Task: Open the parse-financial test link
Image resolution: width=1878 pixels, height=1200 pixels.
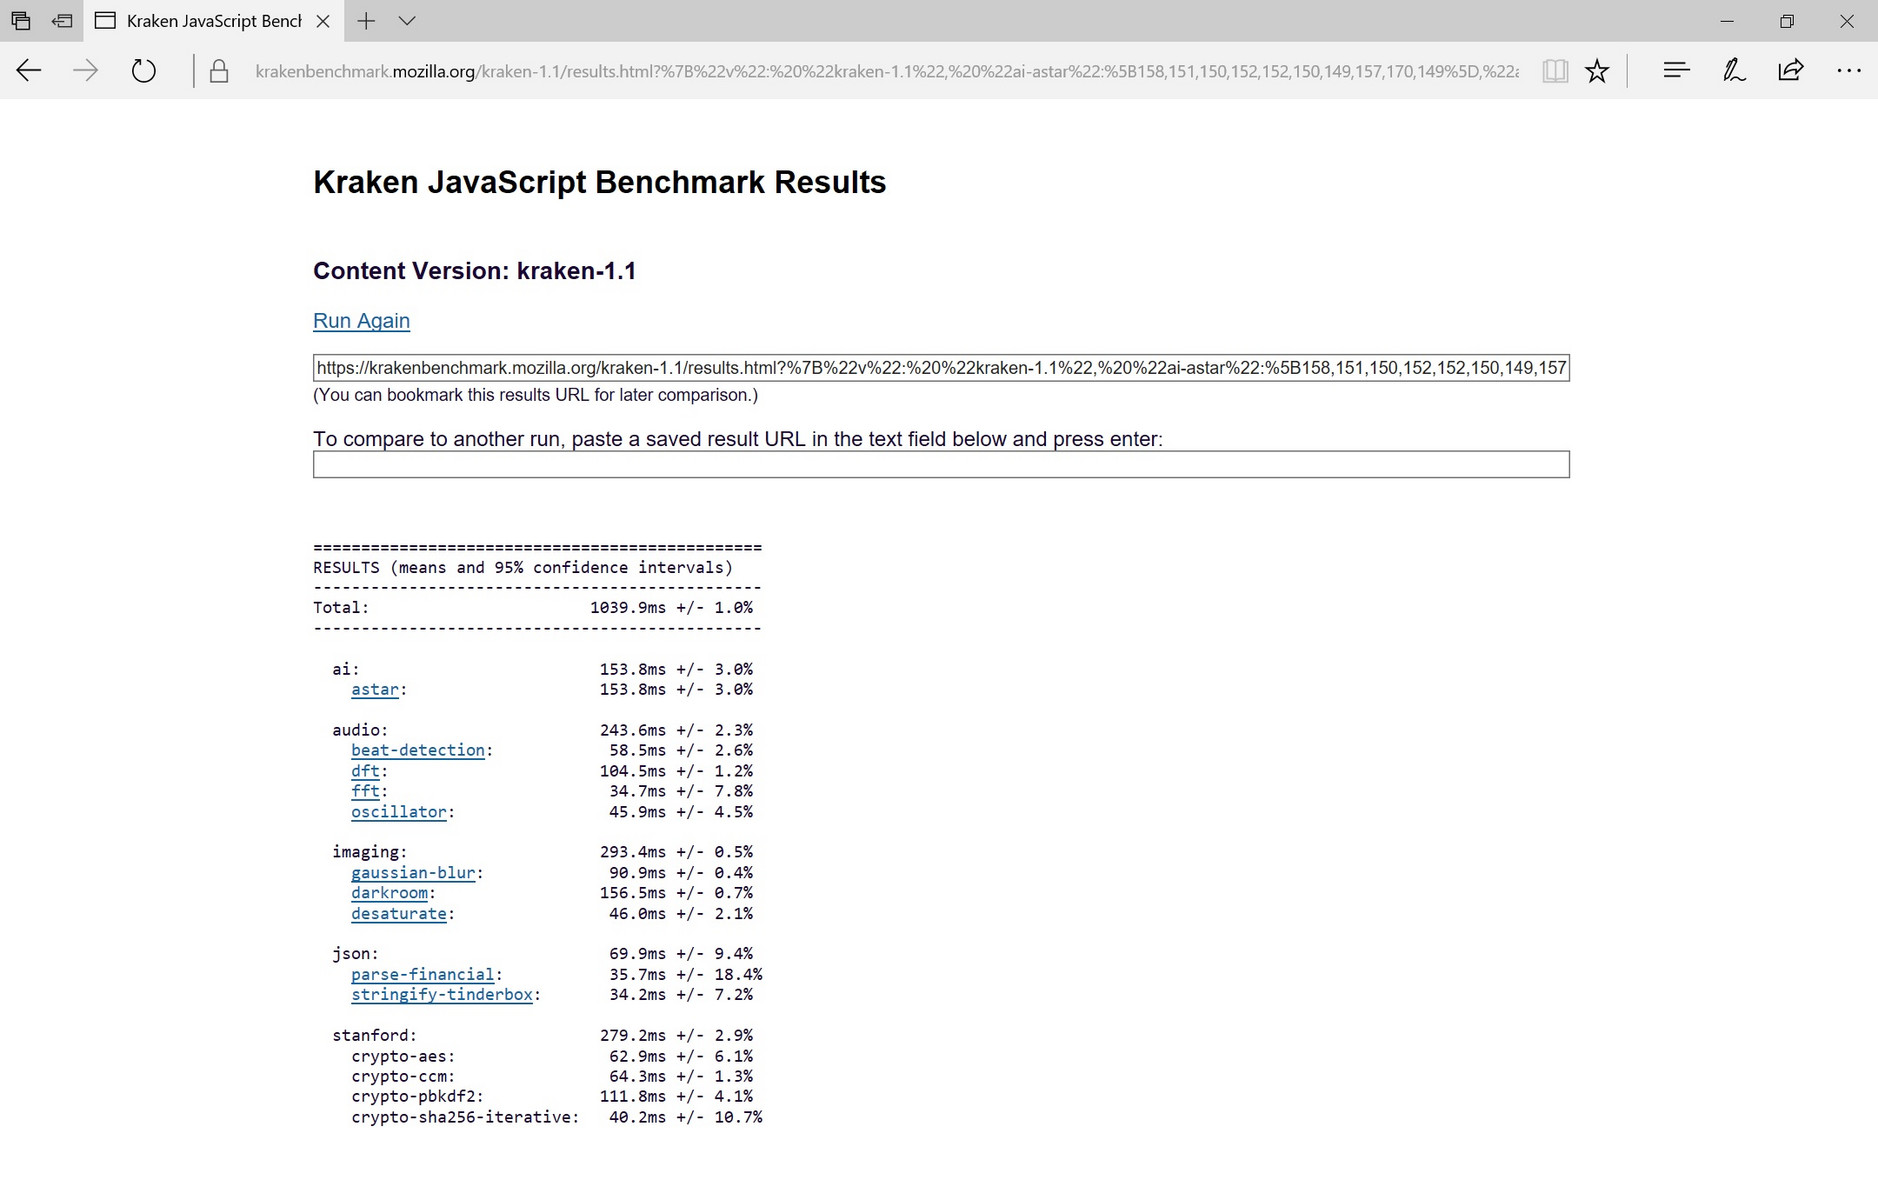Action: (423, 974)
